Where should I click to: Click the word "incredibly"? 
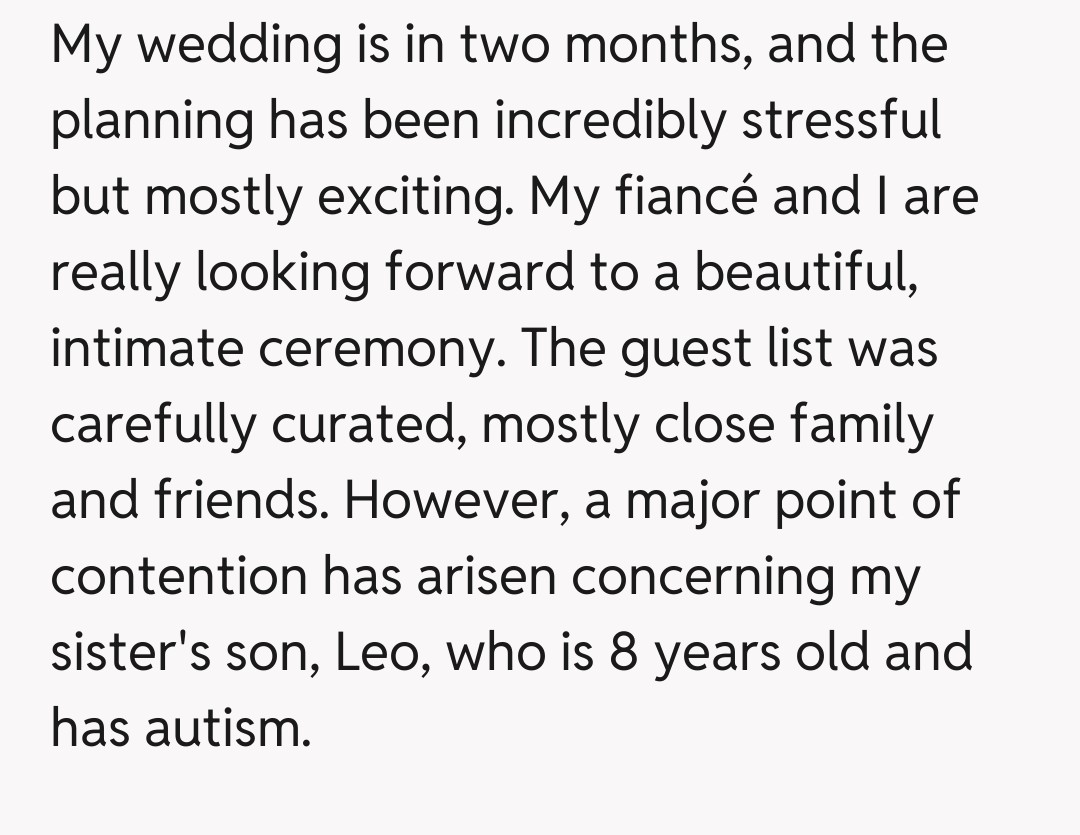click(613, 121)
